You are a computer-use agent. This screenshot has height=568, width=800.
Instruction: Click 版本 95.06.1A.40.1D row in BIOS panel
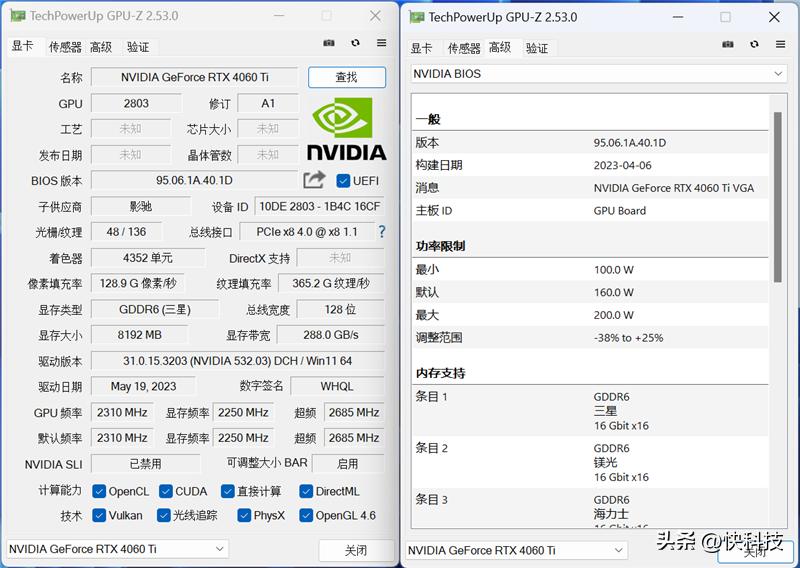[591, 143]
